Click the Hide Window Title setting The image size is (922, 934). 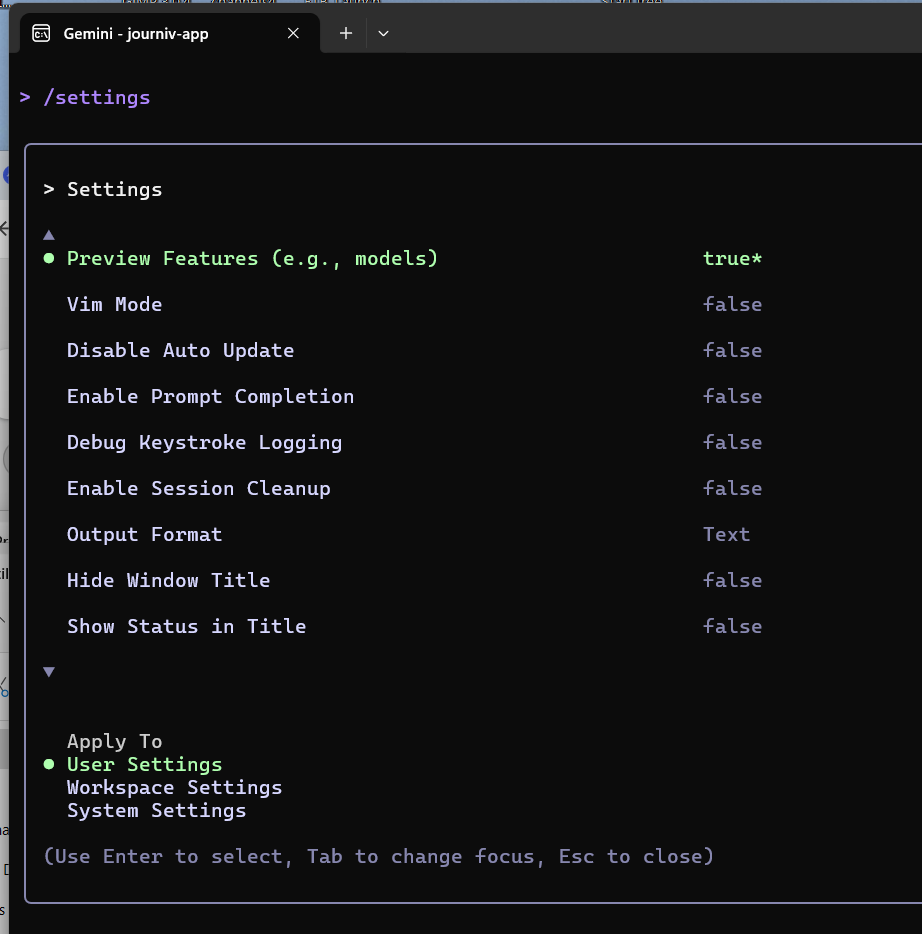(168, 581)
